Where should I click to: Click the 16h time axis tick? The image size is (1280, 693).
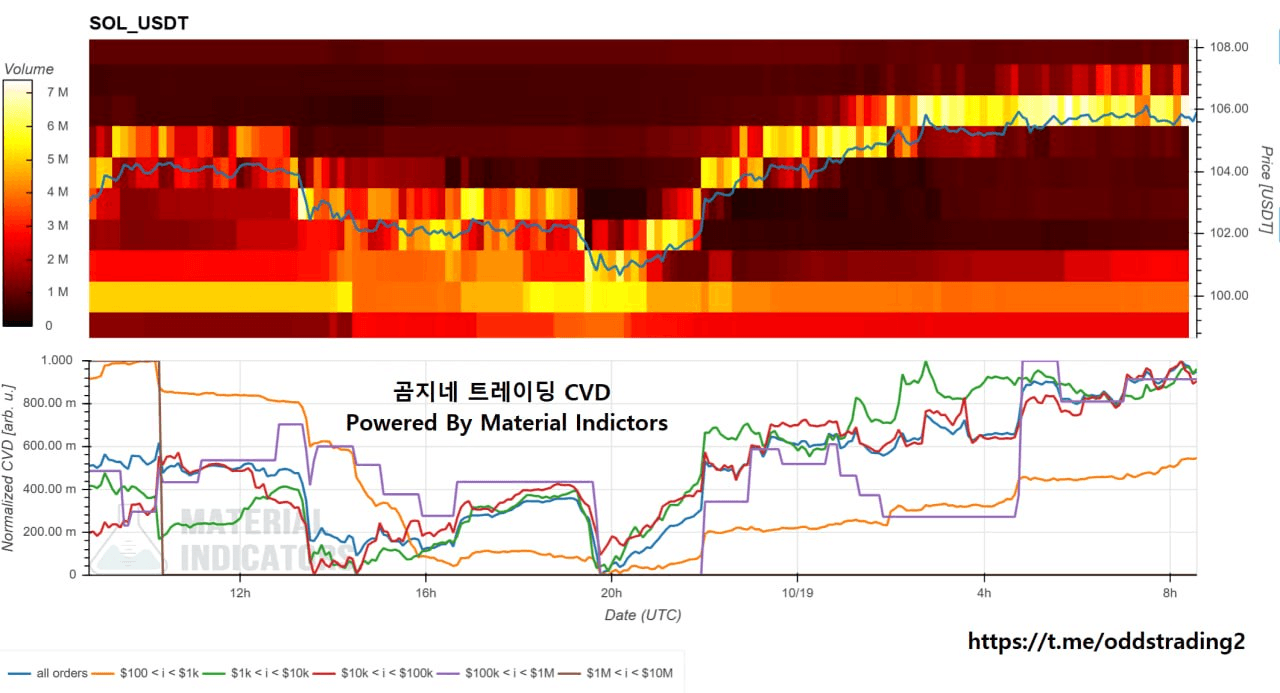pos(426,592)
